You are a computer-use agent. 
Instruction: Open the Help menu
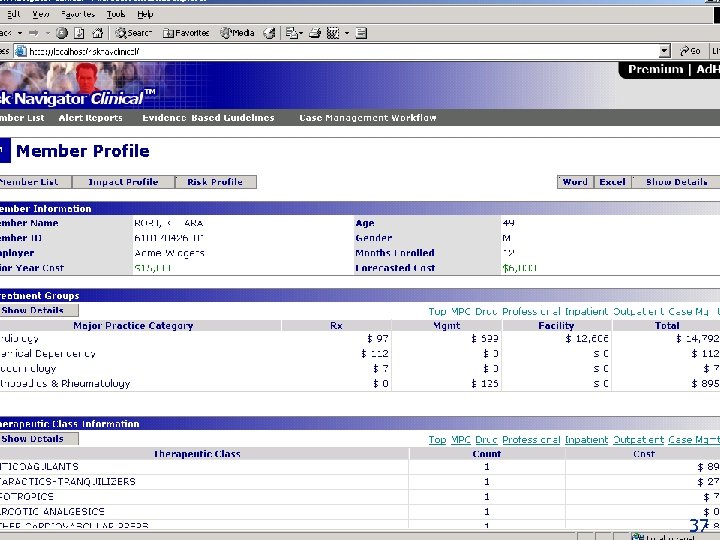click(x=145, y=14)
